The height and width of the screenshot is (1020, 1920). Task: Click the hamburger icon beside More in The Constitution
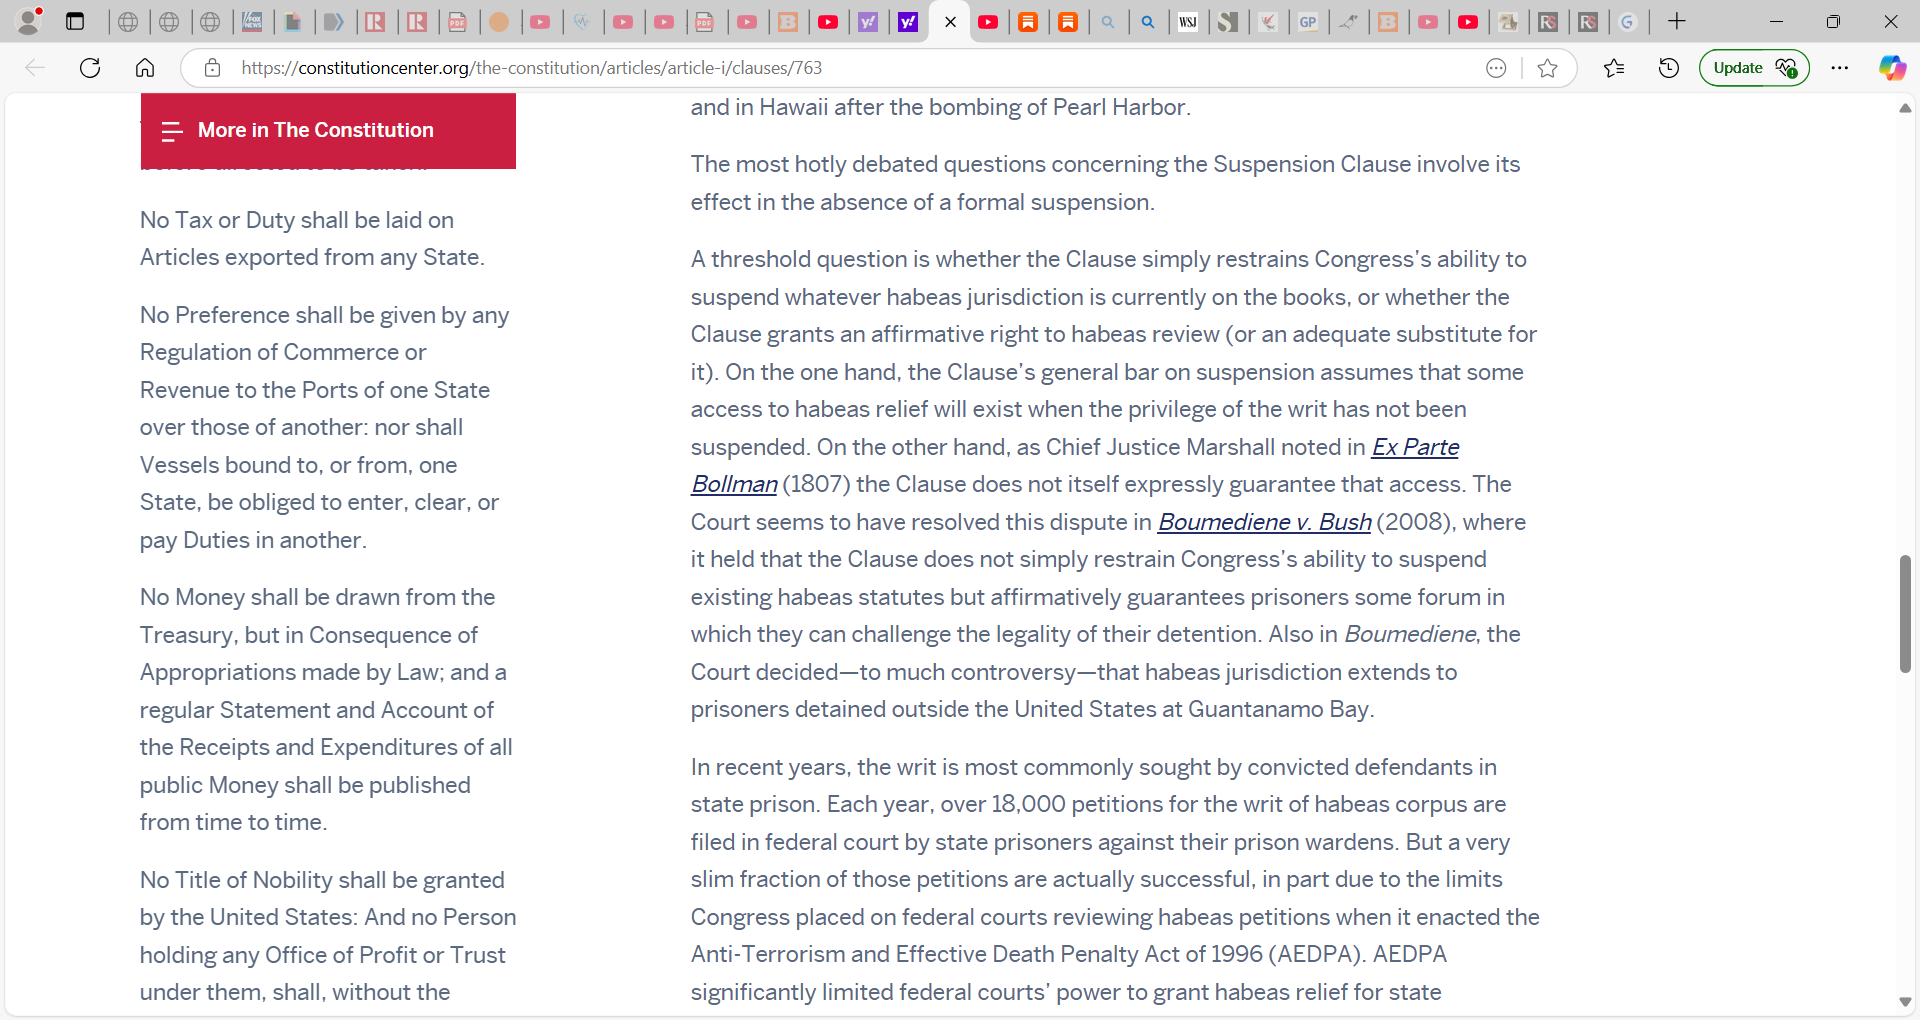(172, 131)
